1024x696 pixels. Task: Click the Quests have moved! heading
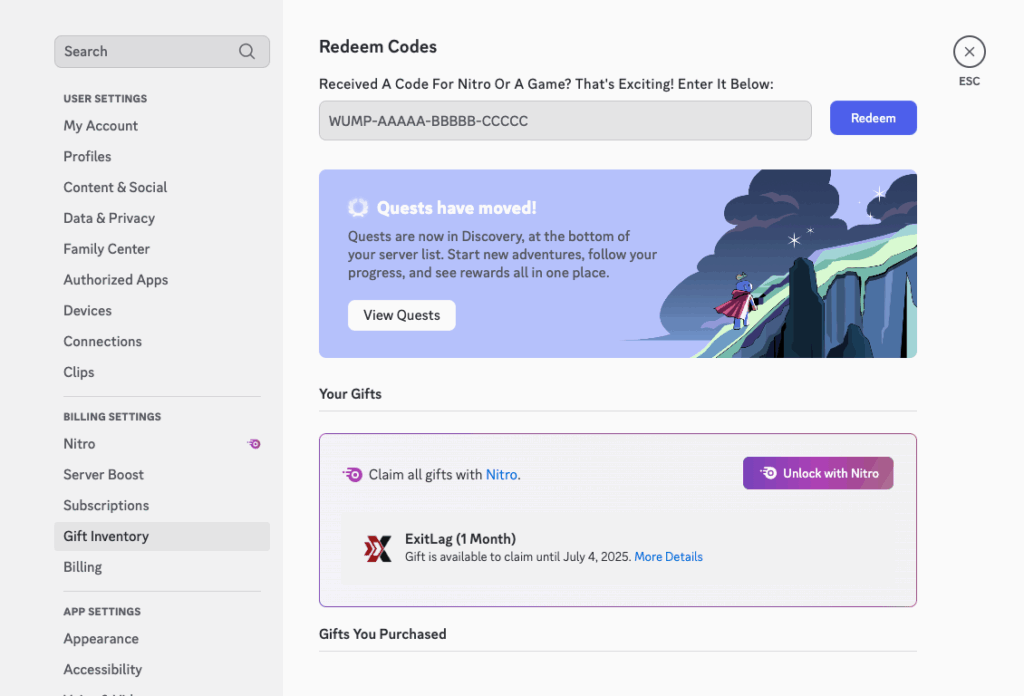click(x=456, y=208)
